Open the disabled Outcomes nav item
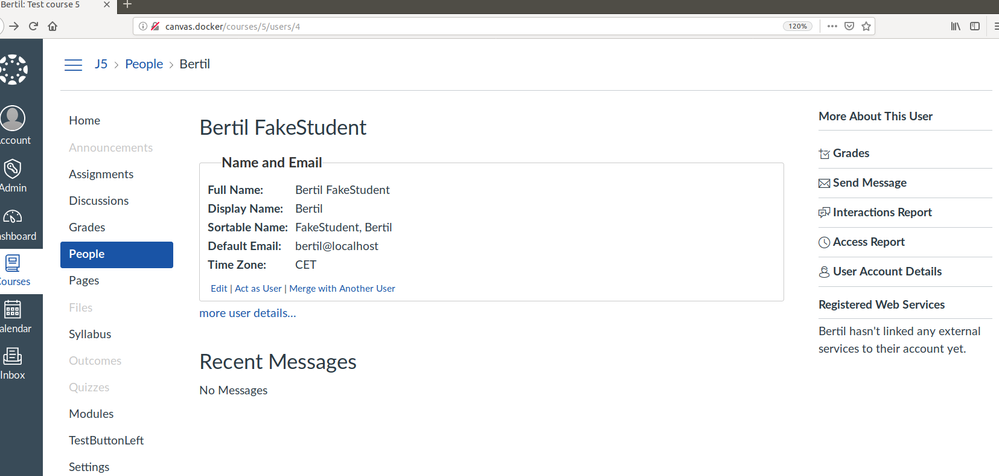This screenshot has width=999, height=476. click(x=95, y=361)
